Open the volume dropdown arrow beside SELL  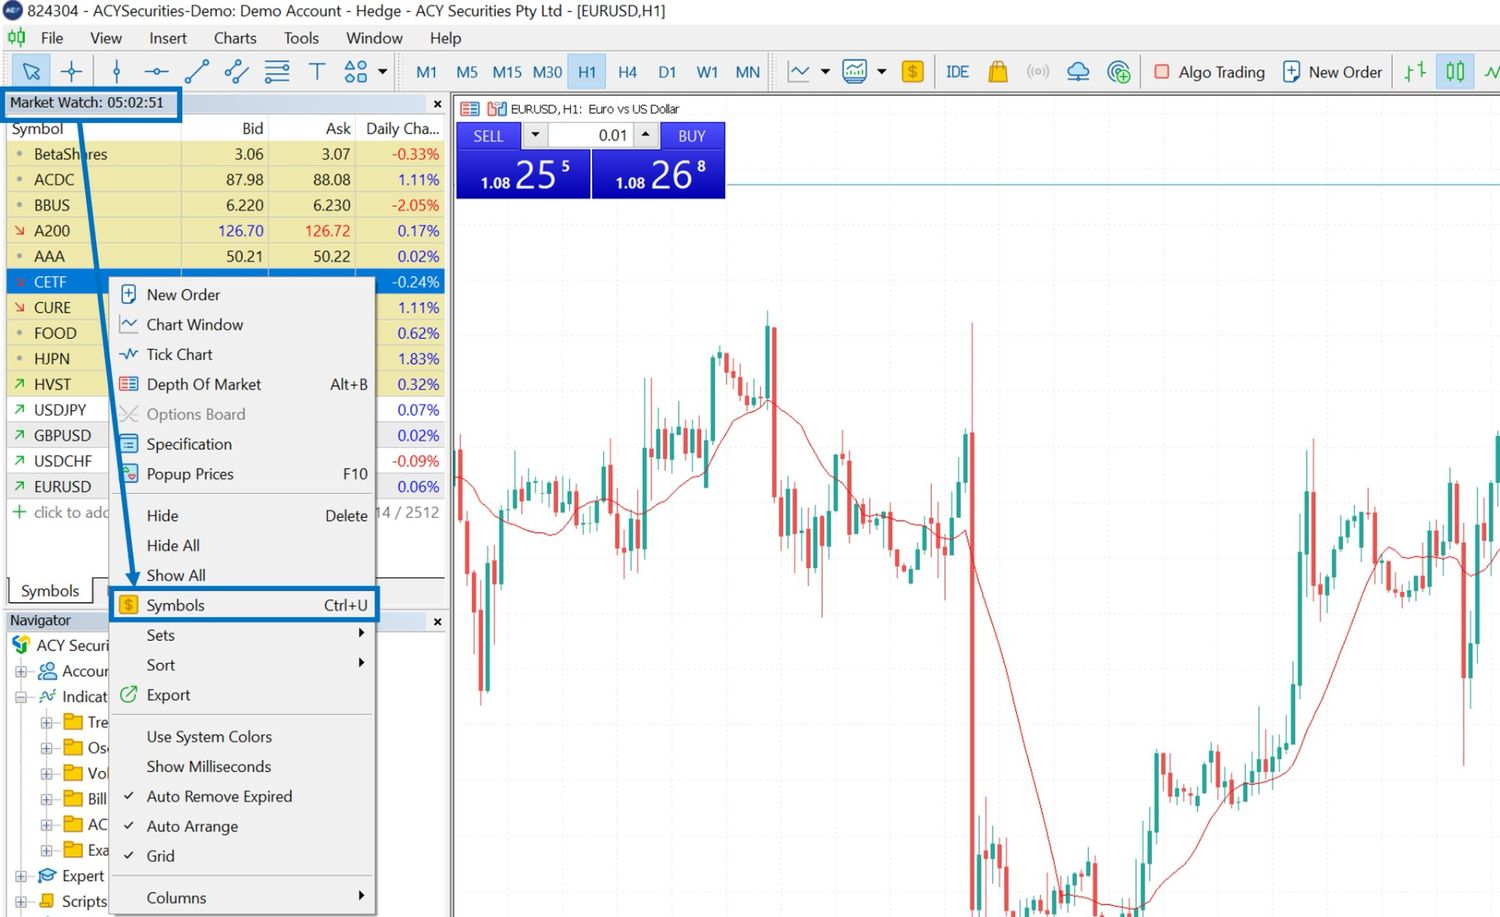tap(535, 135)
